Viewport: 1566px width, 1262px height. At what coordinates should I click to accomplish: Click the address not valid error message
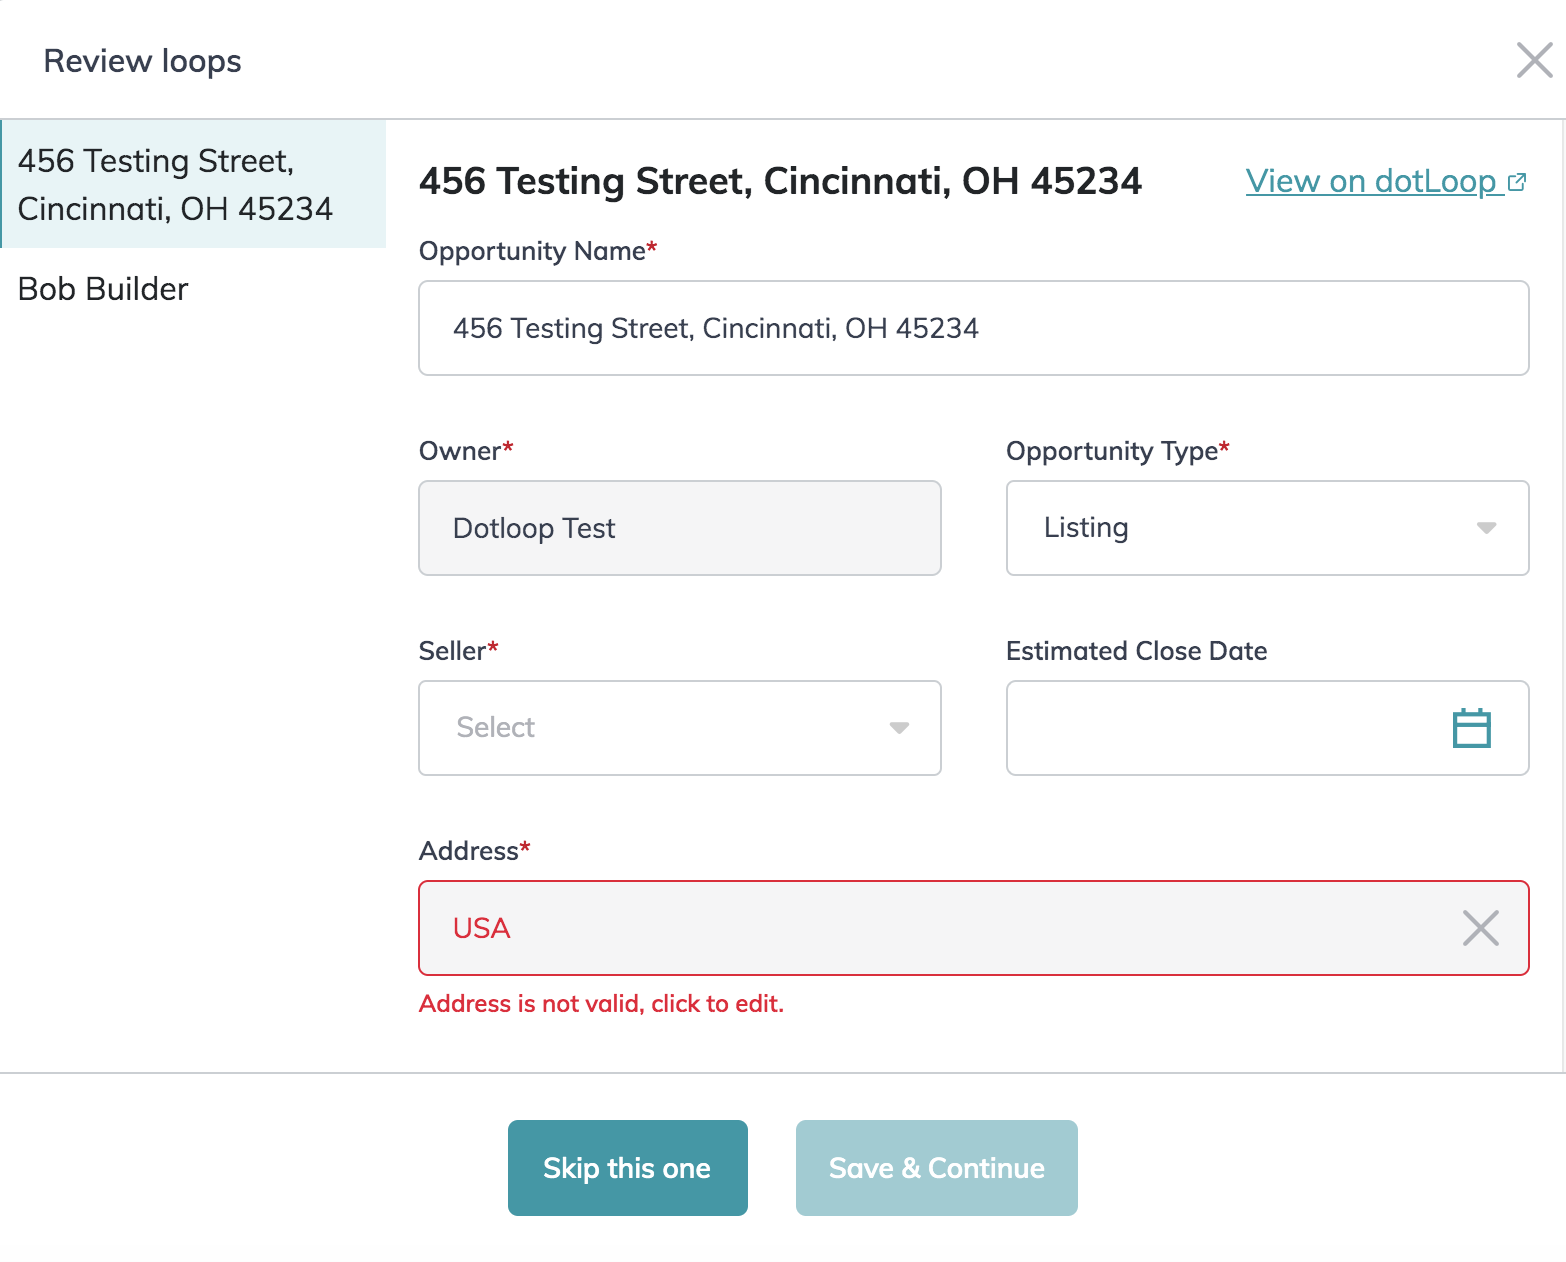(601, 1004)
